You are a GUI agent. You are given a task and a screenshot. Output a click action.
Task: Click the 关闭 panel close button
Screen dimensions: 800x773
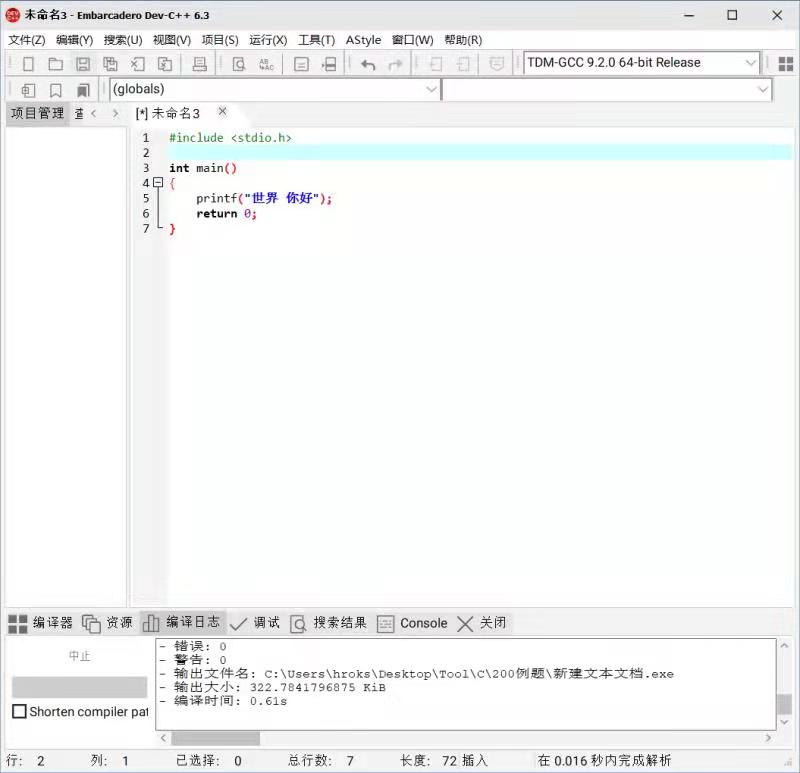(478, 623)
